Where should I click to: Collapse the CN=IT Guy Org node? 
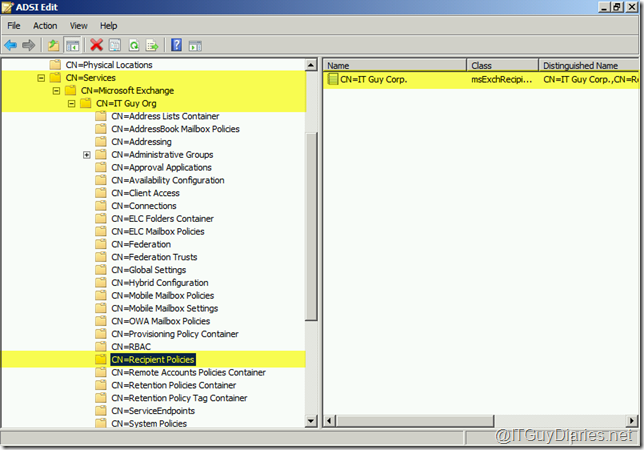point(71,103)
